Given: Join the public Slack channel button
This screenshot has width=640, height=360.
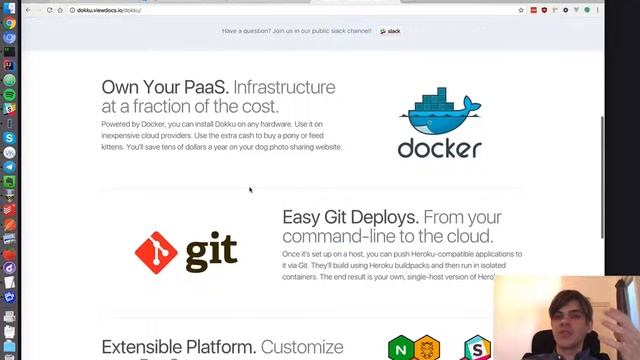Looking at the screenshot, I should pos(390,31).
